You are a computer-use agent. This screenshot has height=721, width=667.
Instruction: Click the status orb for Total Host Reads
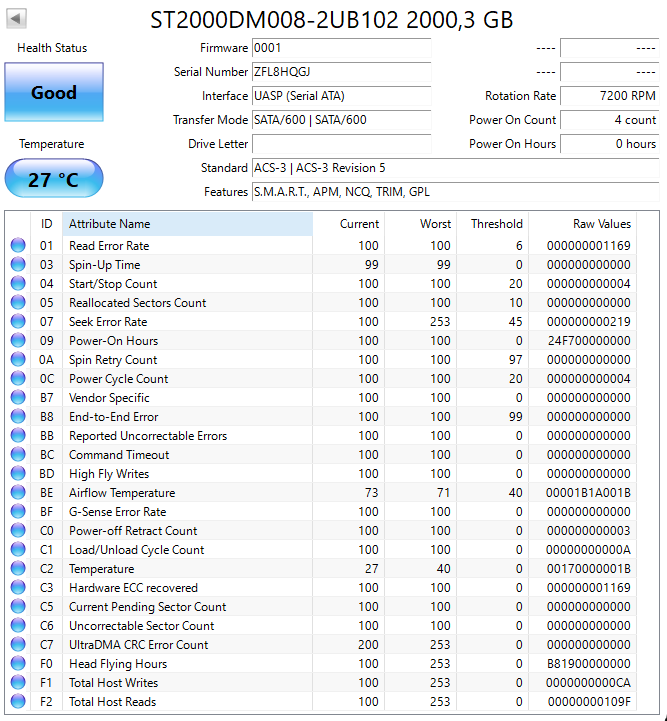(18, 702)
